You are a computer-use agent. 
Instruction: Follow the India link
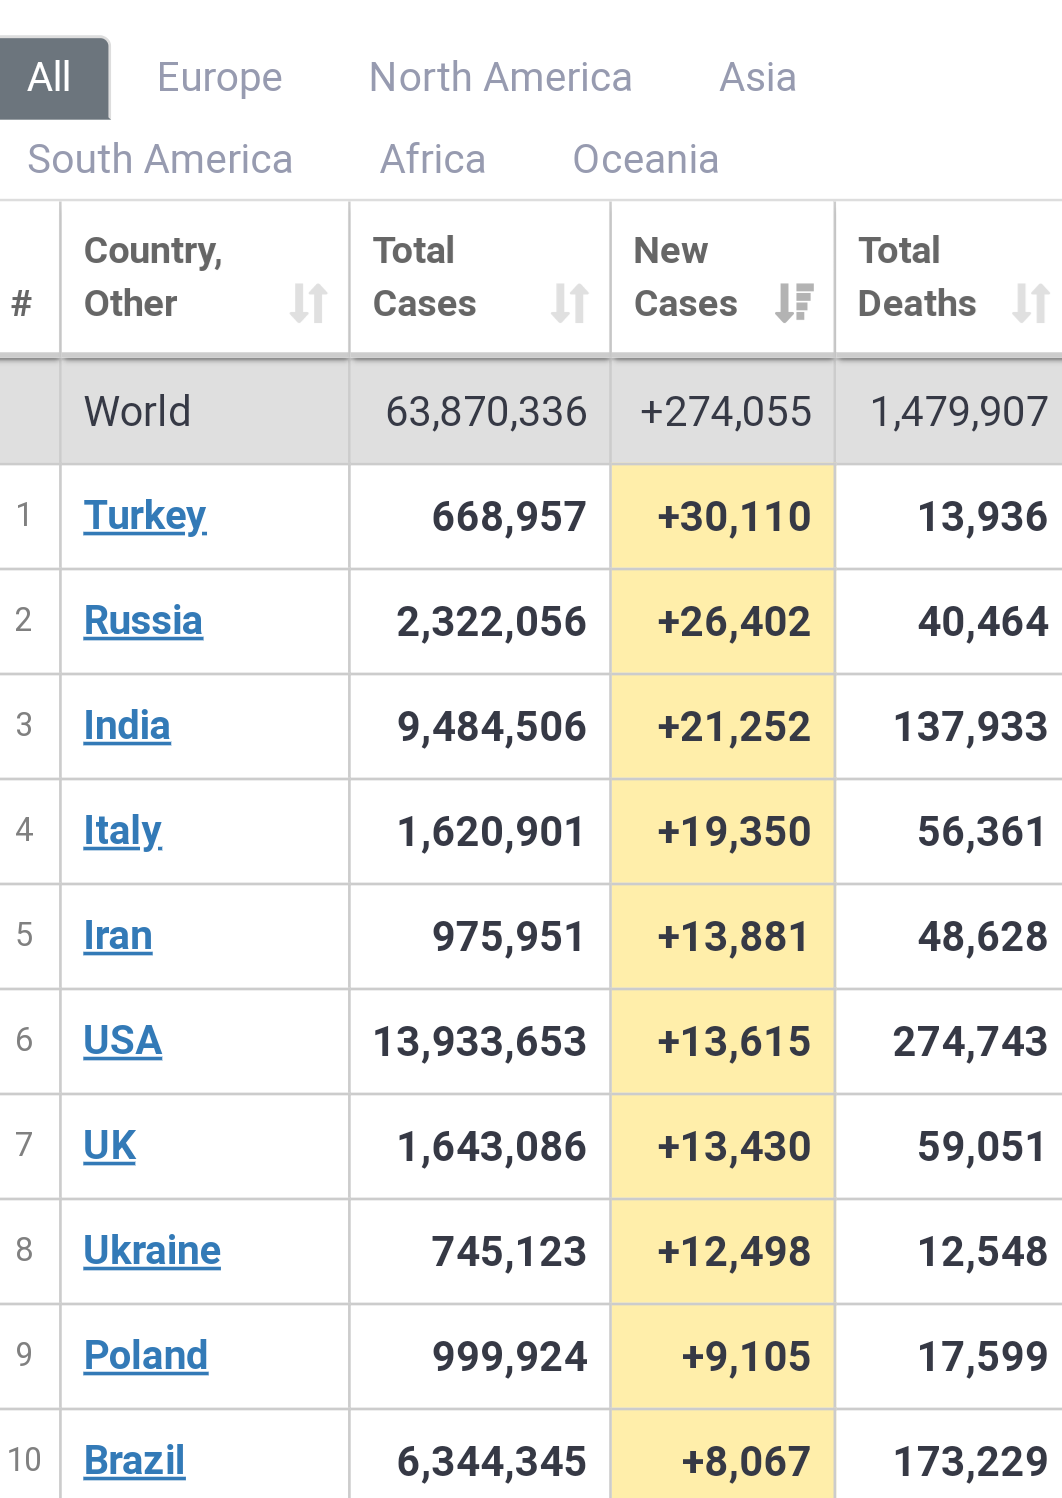(127, 726)
